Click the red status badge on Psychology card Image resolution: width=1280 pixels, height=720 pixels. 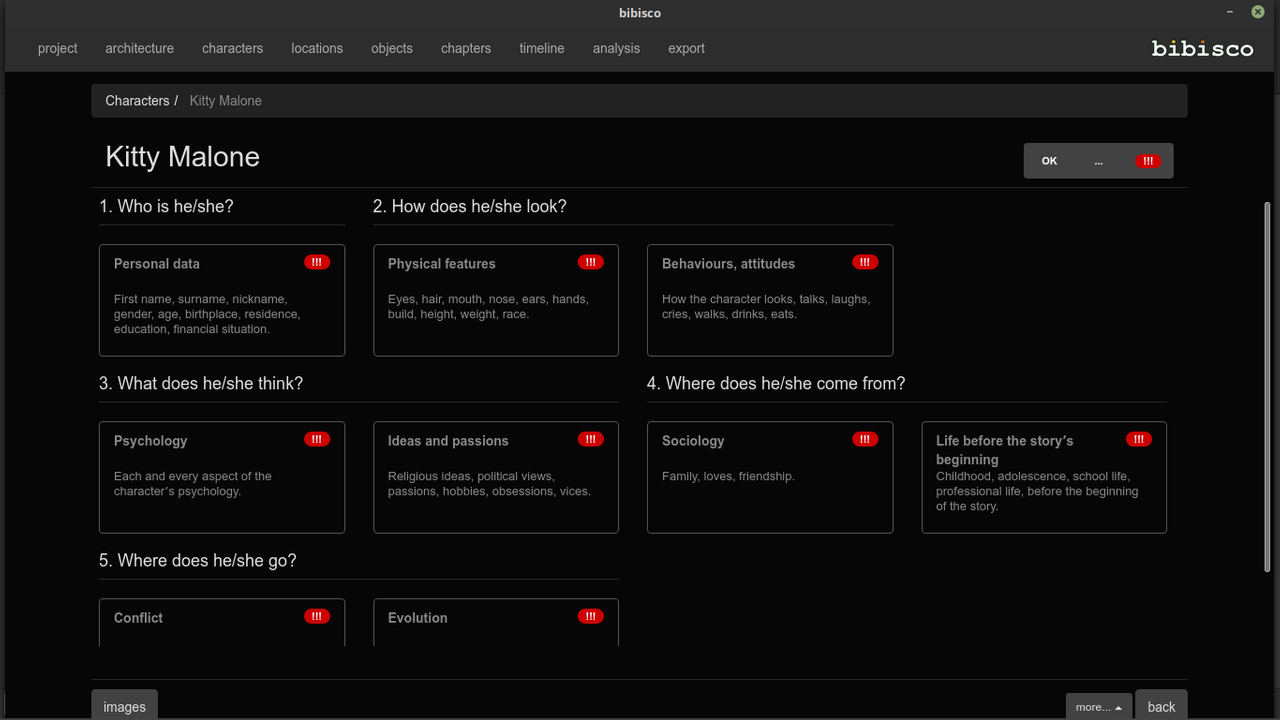[317, 439]
